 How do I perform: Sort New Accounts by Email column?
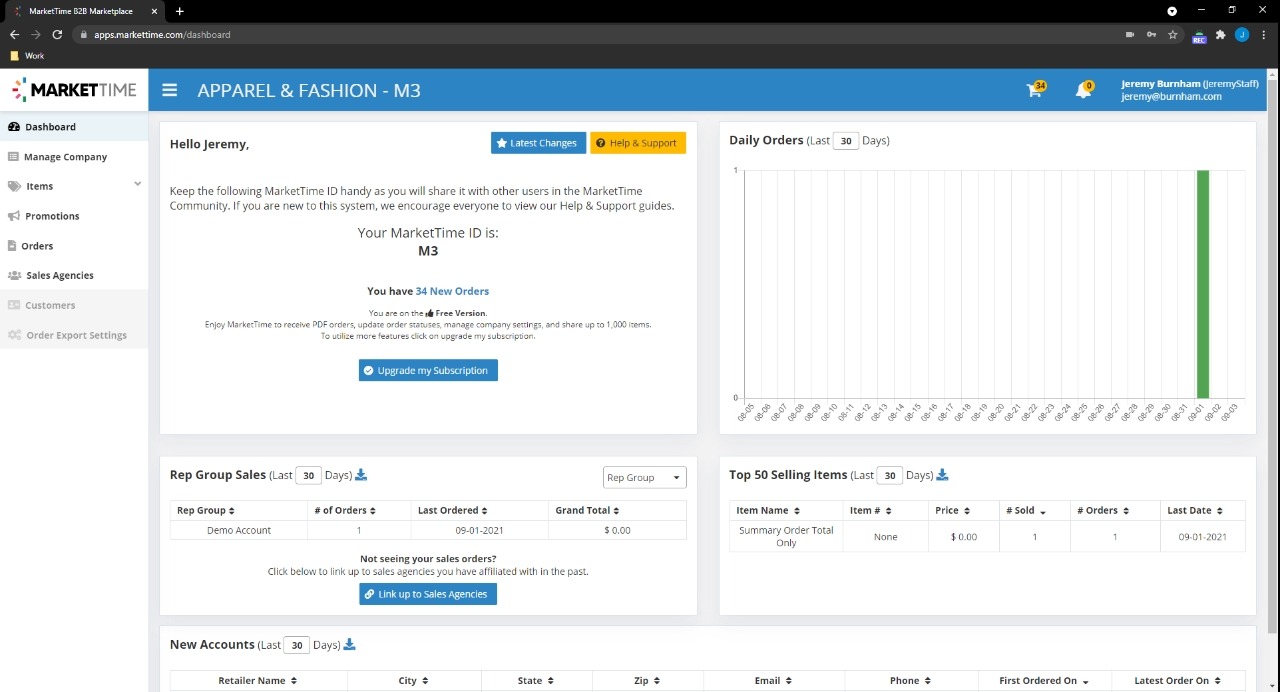pos(774,681)
